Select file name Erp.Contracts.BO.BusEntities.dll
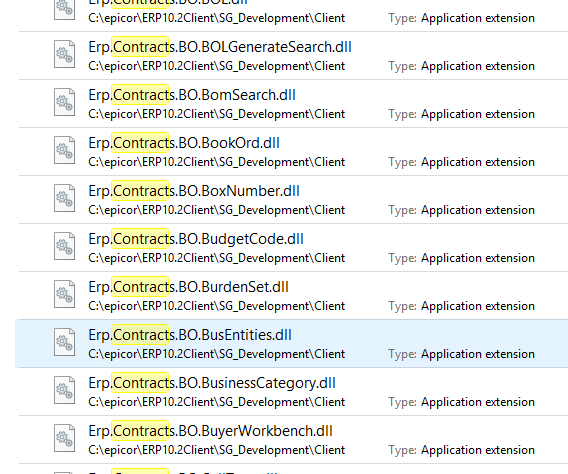The image size is (568, 474). [190, 335]
